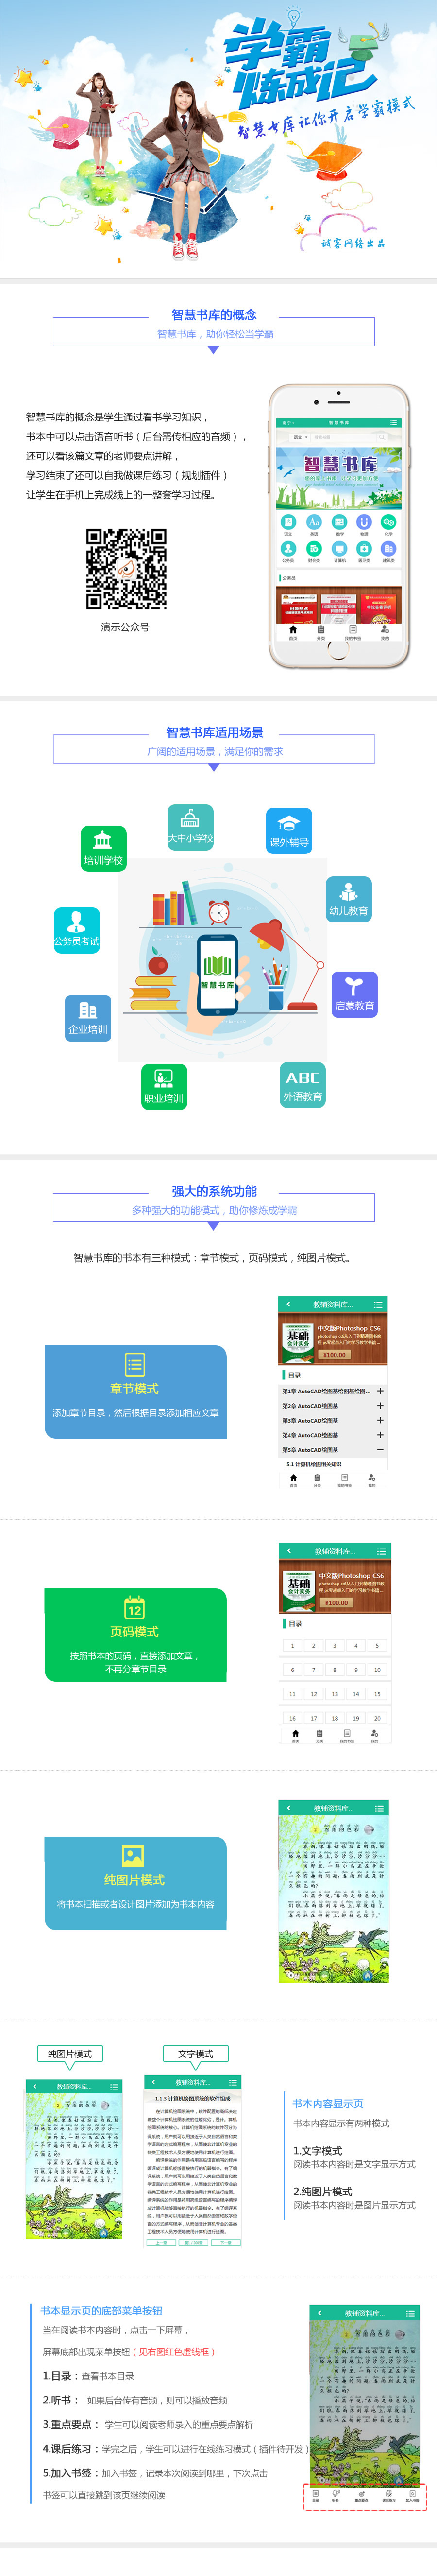Click the 公务员考试 person icon
This screenshot has width=437, height=2576.
77,930
